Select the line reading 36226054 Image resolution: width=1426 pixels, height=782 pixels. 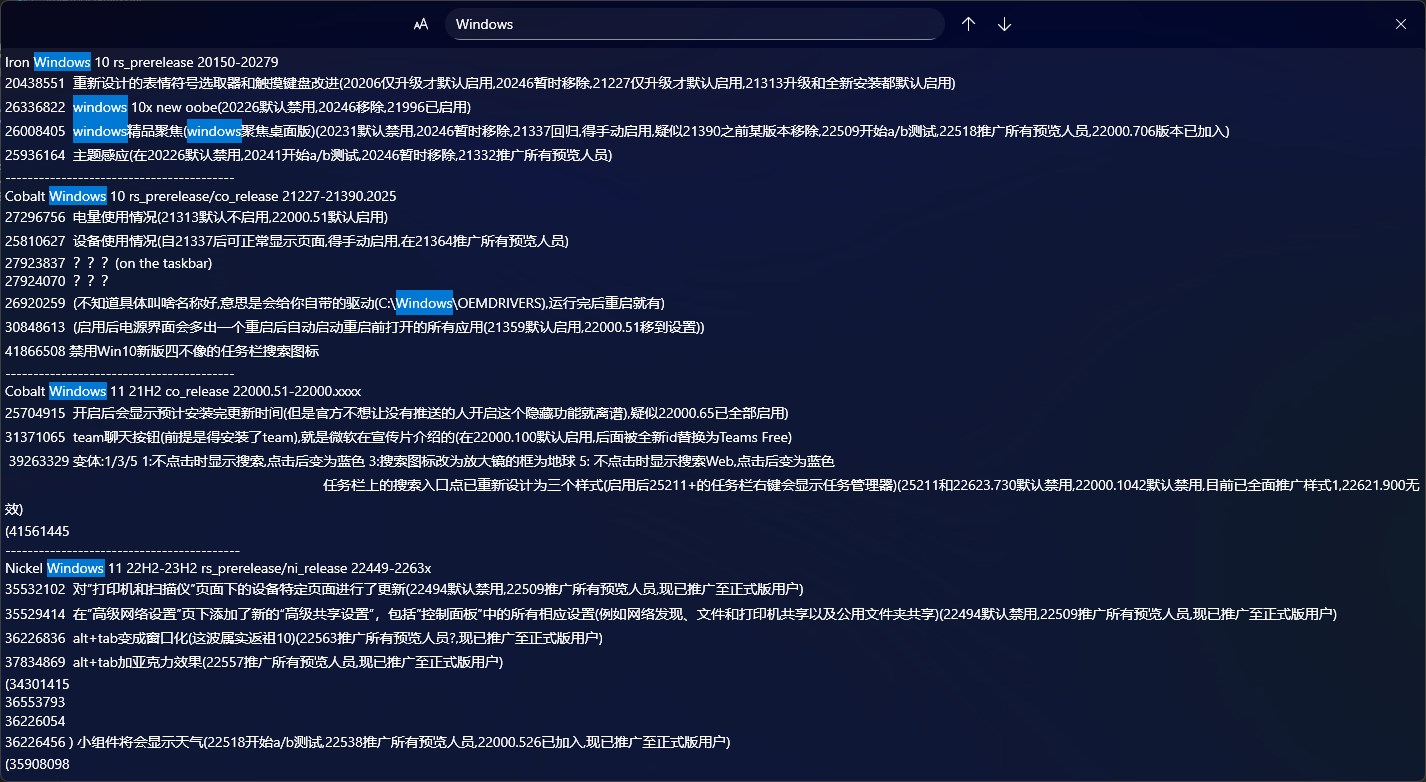pyautogui.click(x=35, y=721)
